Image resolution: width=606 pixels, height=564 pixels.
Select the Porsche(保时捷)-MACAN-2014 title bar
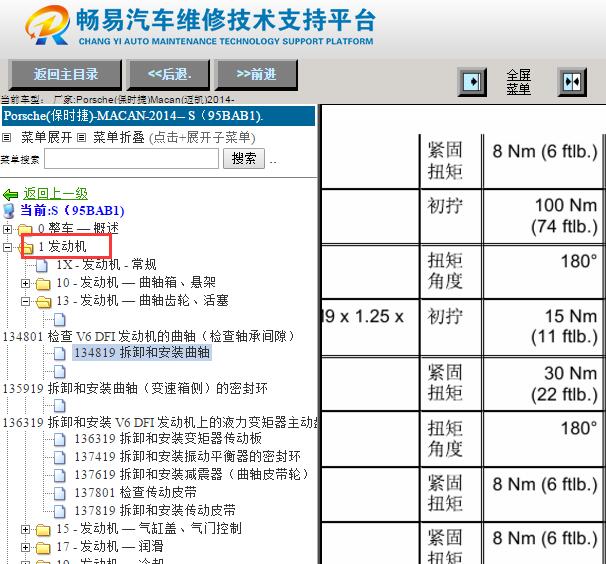click(158, 116)
